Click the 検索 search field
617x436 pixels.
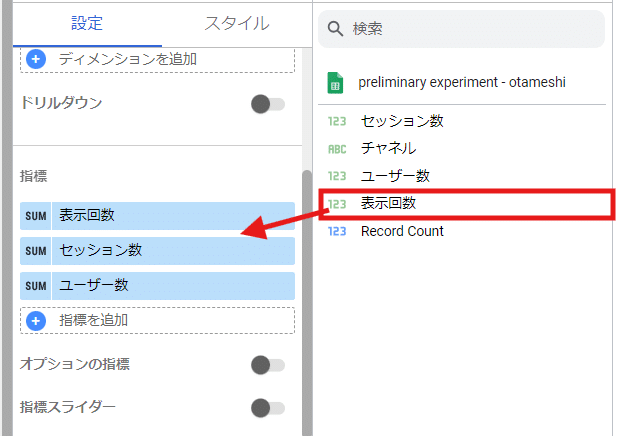pyautogui.click(x=461, y=29)
